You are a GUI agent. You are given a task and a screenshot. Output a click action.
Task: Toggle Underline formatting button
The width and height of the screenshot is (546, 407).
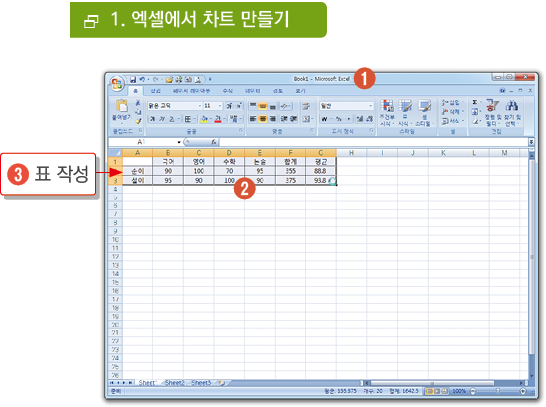172,119
